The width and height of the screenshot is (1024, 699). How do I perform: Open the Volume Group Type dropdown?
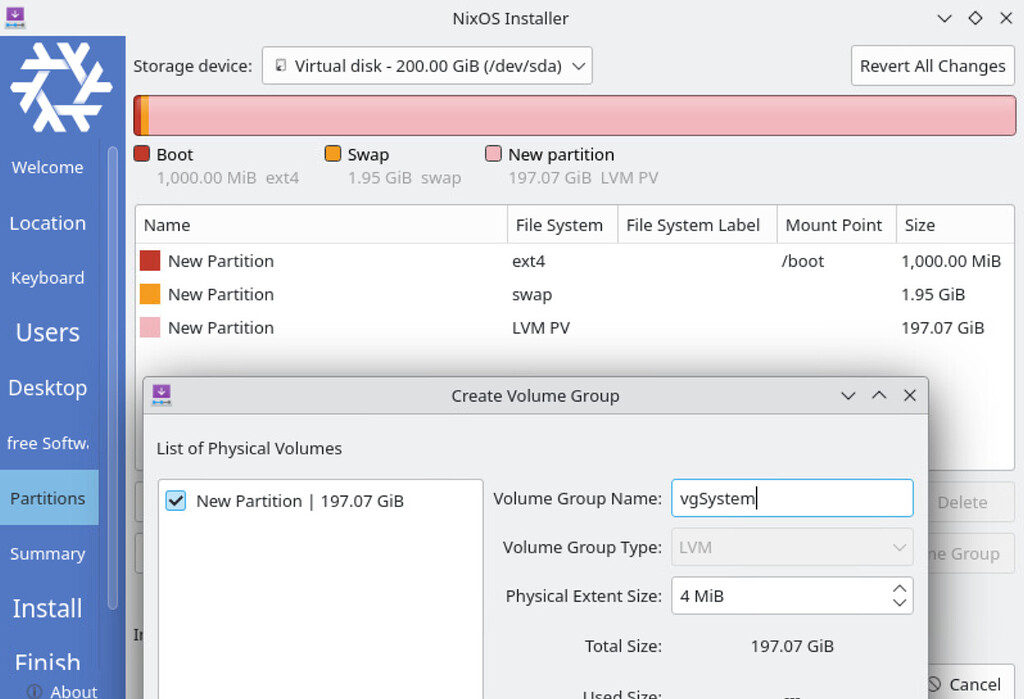pos(792,547)
